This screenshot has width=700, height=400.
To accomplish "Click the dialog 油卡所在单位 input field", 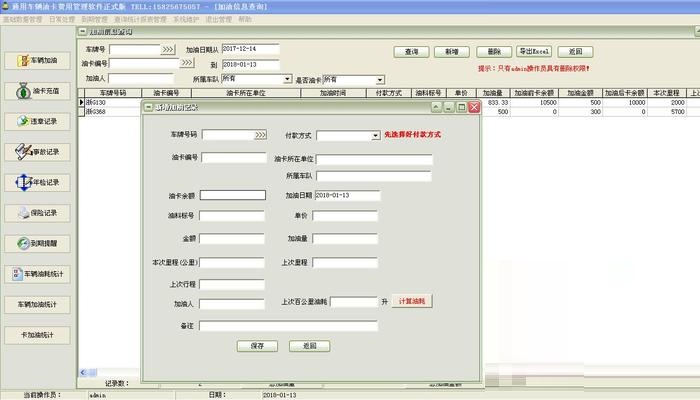I will coord(374,159).
